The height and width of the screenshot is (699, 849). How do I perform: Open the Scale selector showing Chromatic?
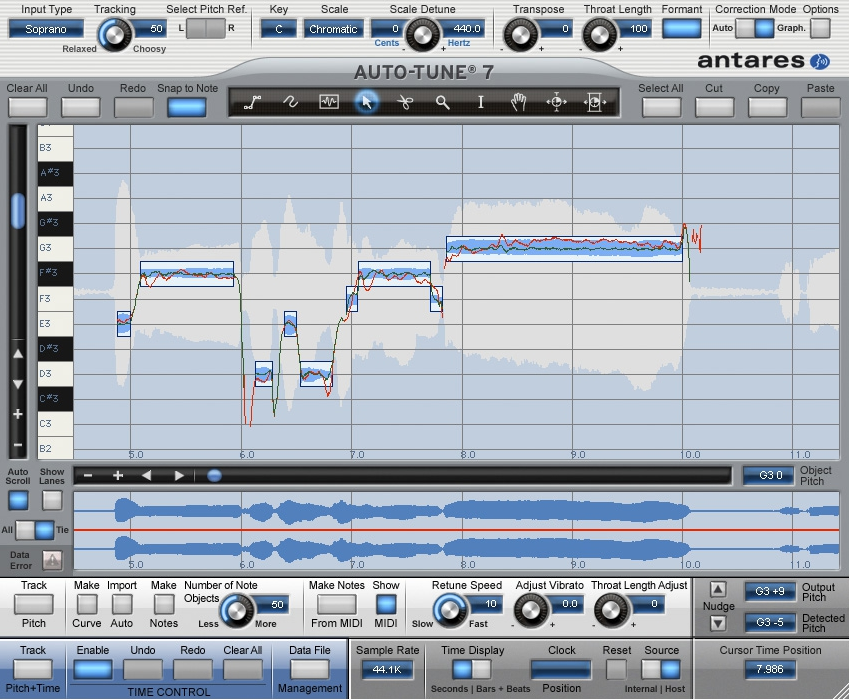pos(333,29)
